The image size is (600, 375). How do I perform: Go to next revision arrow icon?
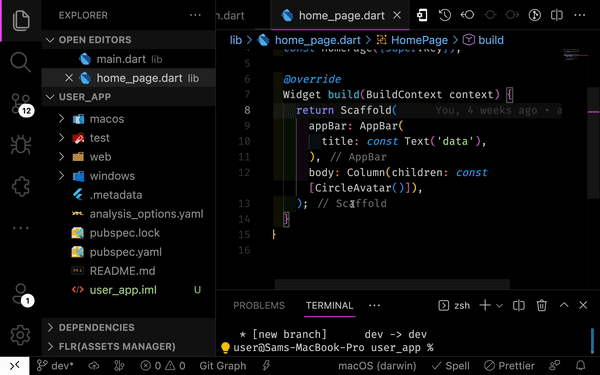tap(512, 15)
